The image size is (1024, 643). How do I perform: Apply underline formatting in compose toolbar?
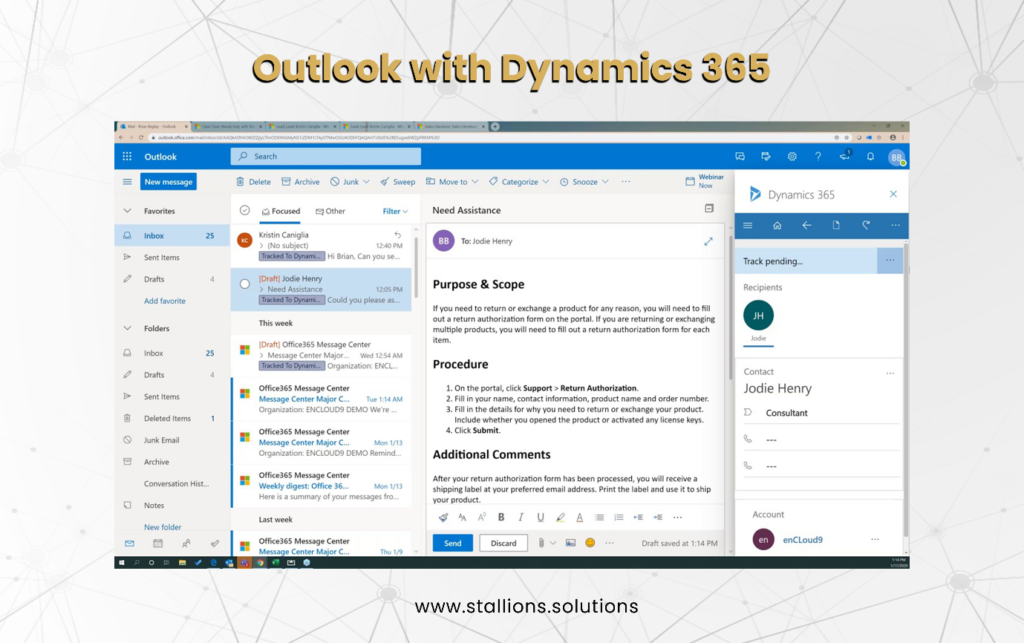(540, 517)
